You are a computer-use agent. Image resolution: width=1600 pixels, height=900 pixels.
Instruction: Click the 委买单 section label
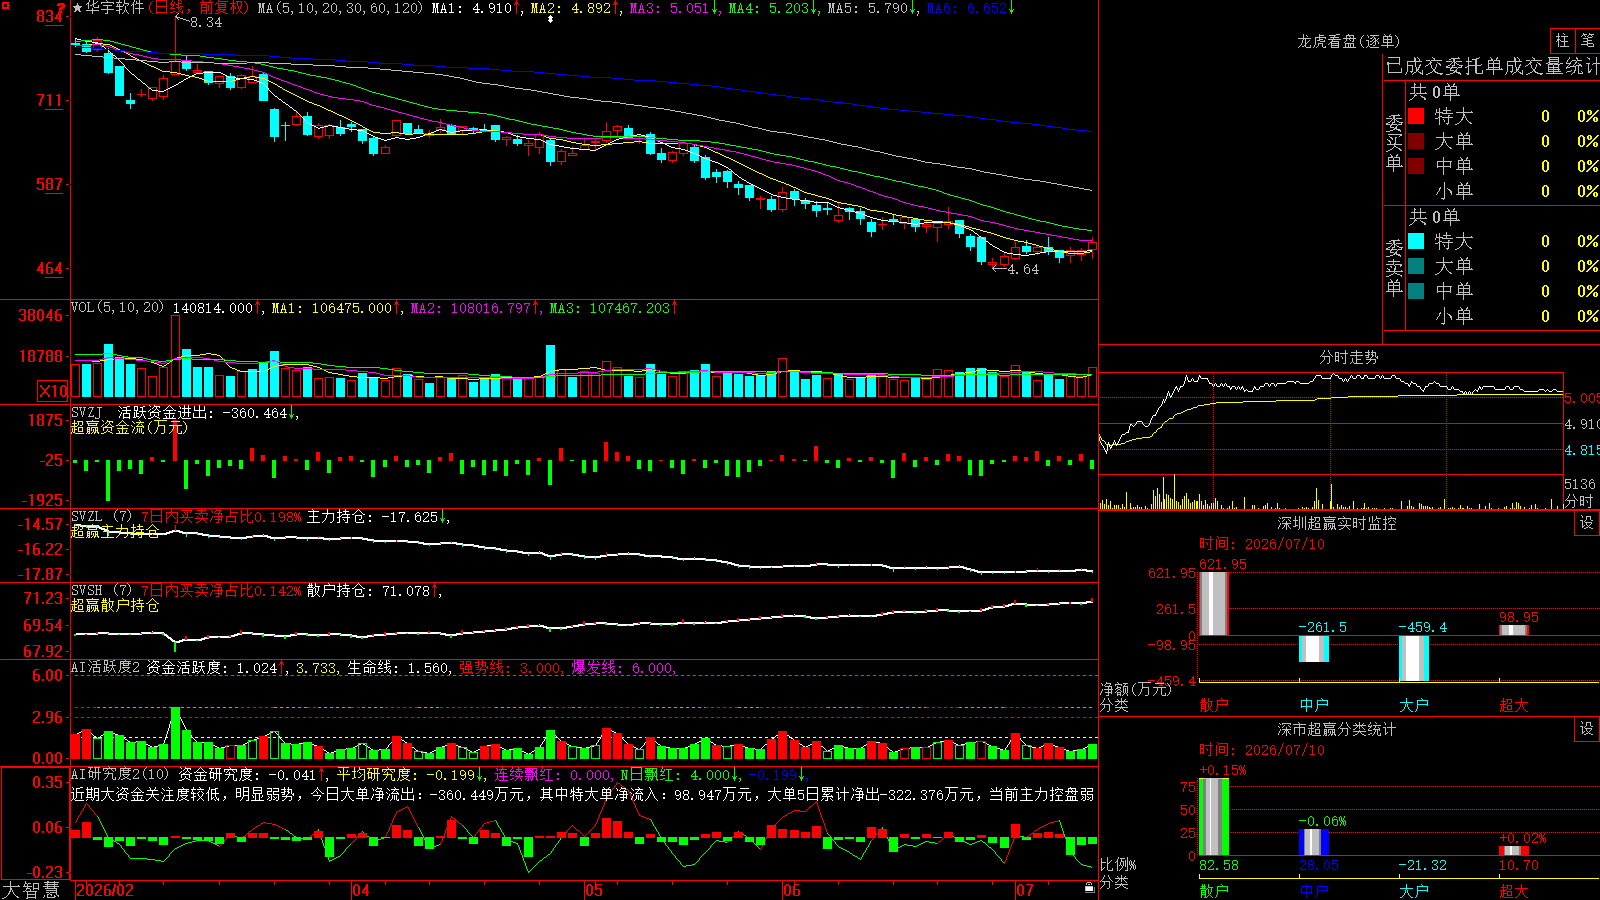(x=1394, y=141)
